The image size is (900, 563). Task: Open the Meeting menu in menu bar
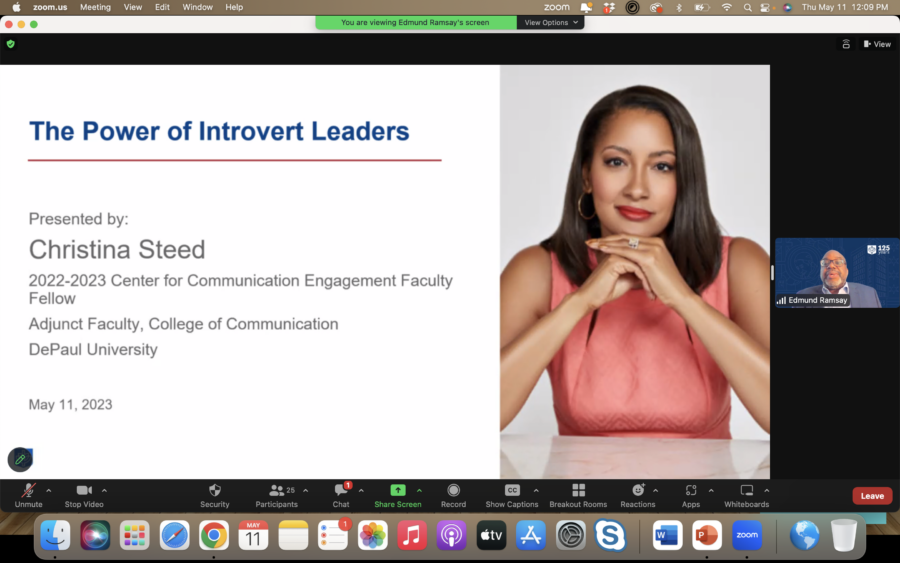95,7
